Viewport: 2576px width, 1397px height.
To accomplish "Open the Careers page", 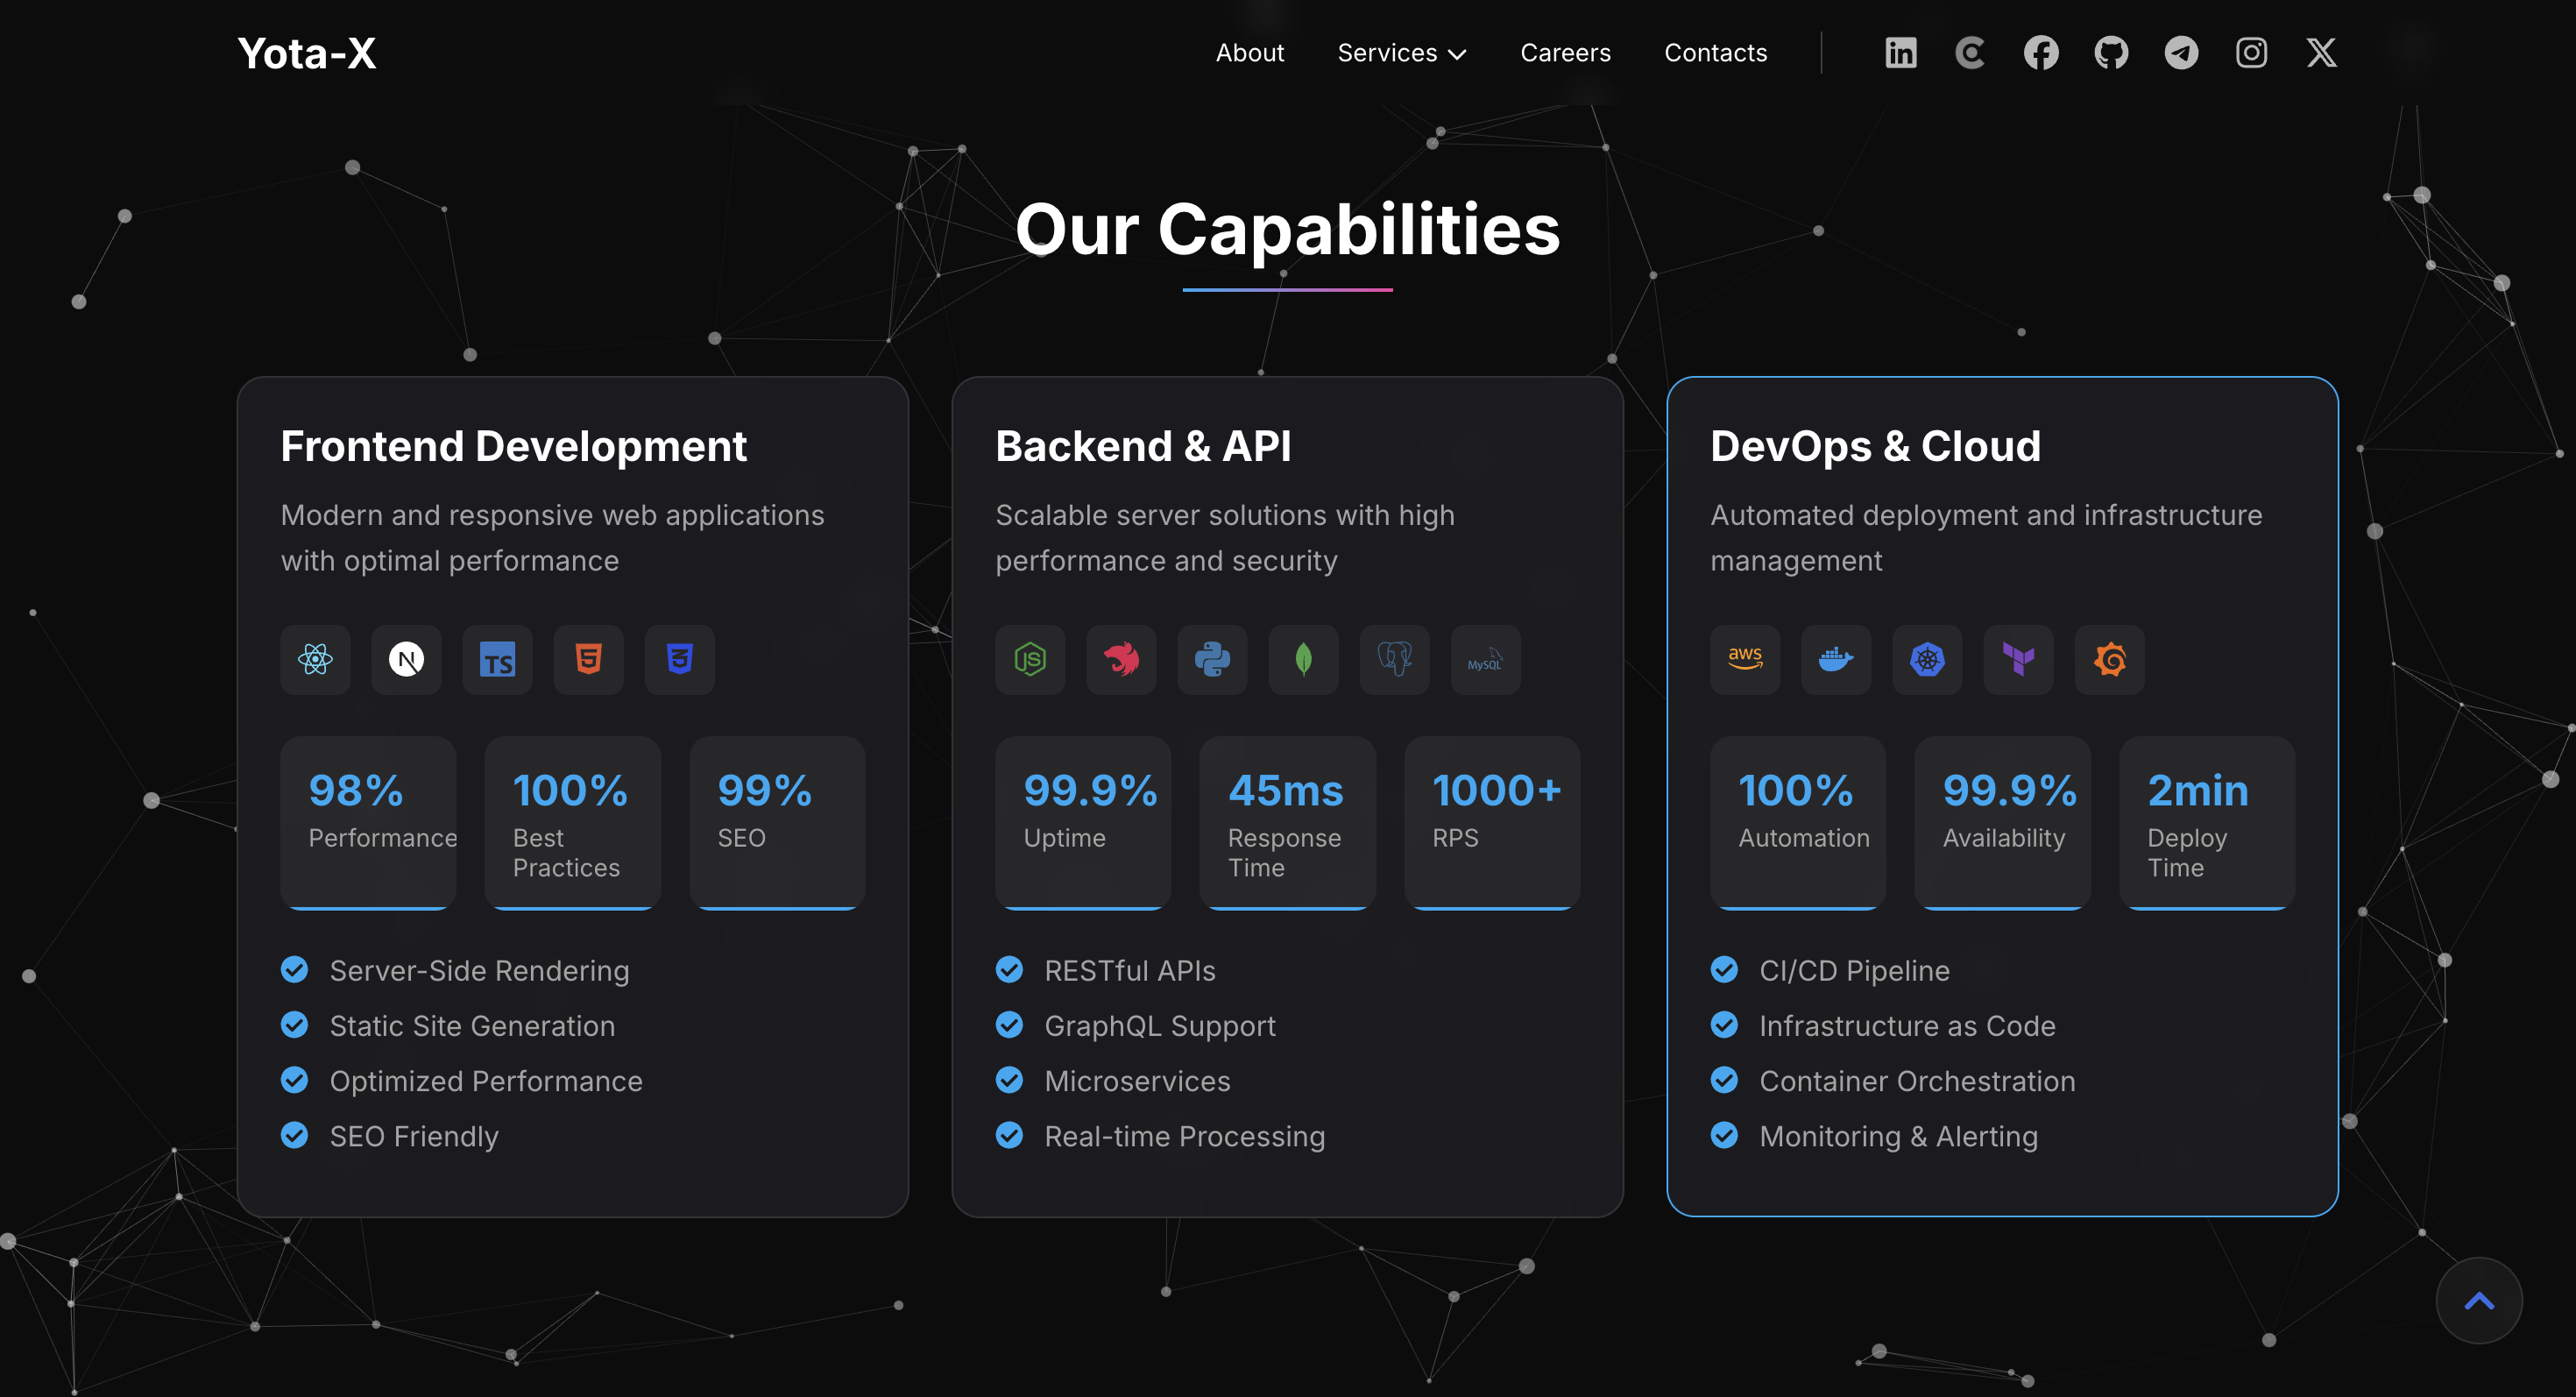I will tap(1565, 53).
